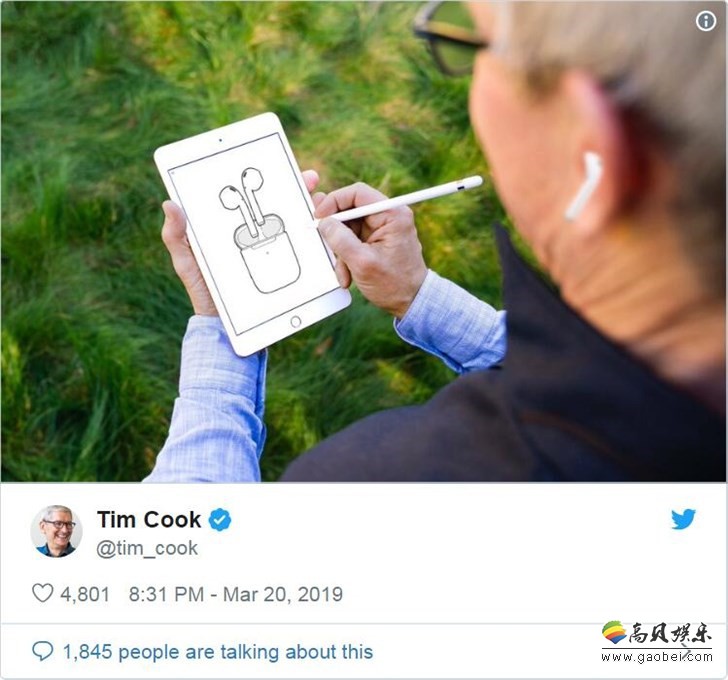Like the tweet with the heart icon
This screenshot has width=728, height=680.
click(42, 593)
